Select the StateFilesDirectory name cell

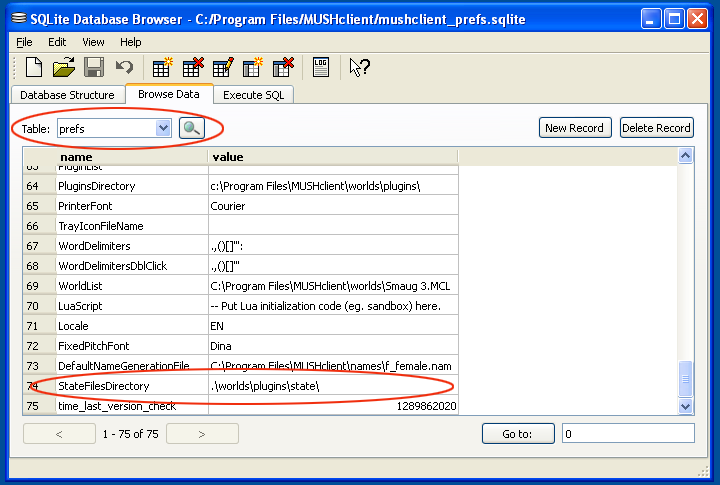pos(132,386)
